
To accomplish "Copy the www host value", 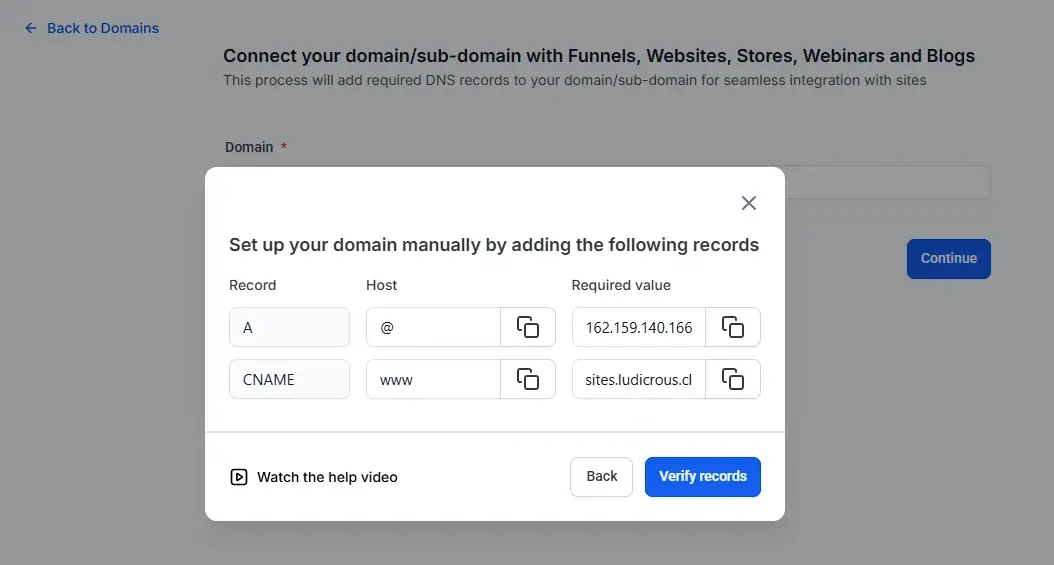I will [x=528, y=379].
